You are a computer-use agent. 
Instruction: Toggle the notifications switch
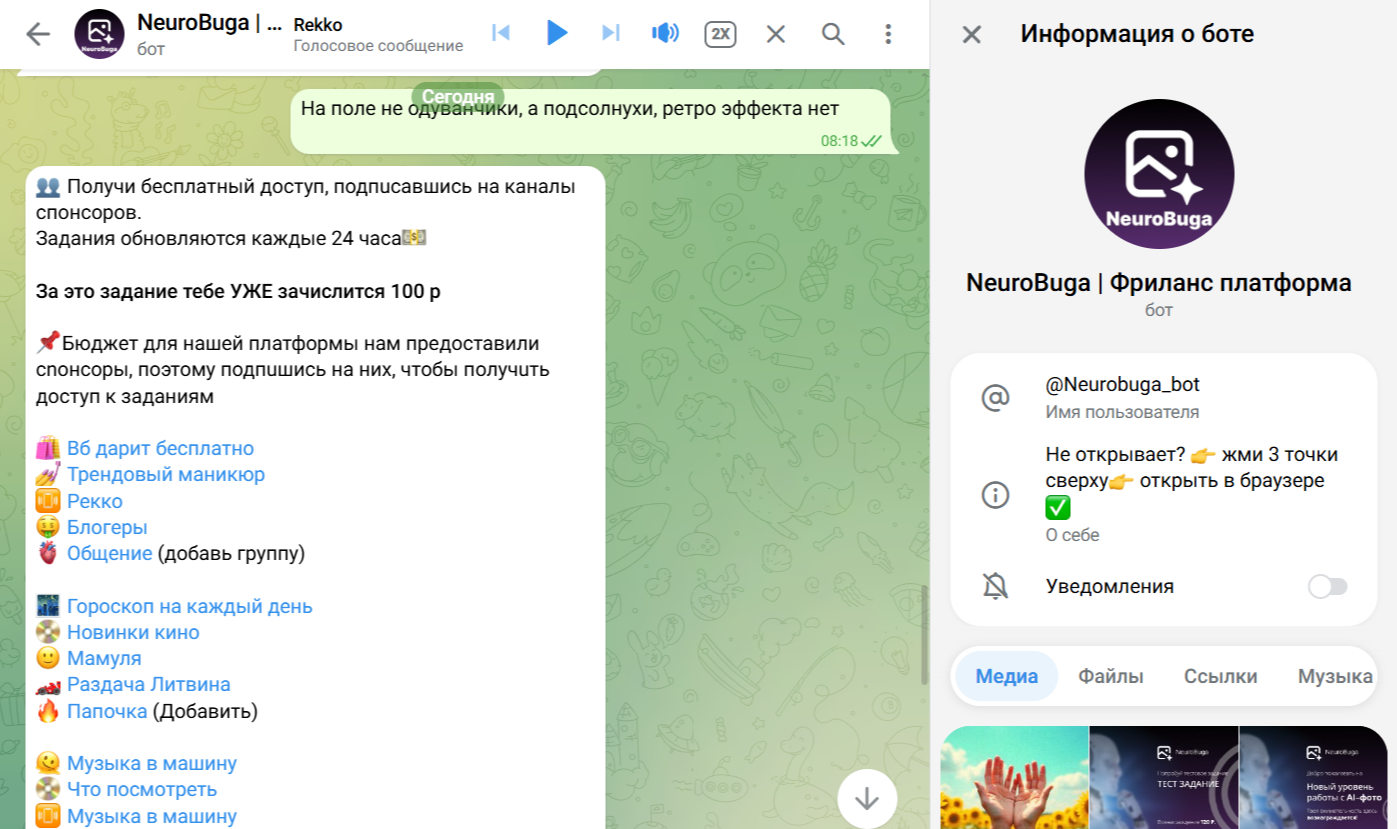point(1328,586)
